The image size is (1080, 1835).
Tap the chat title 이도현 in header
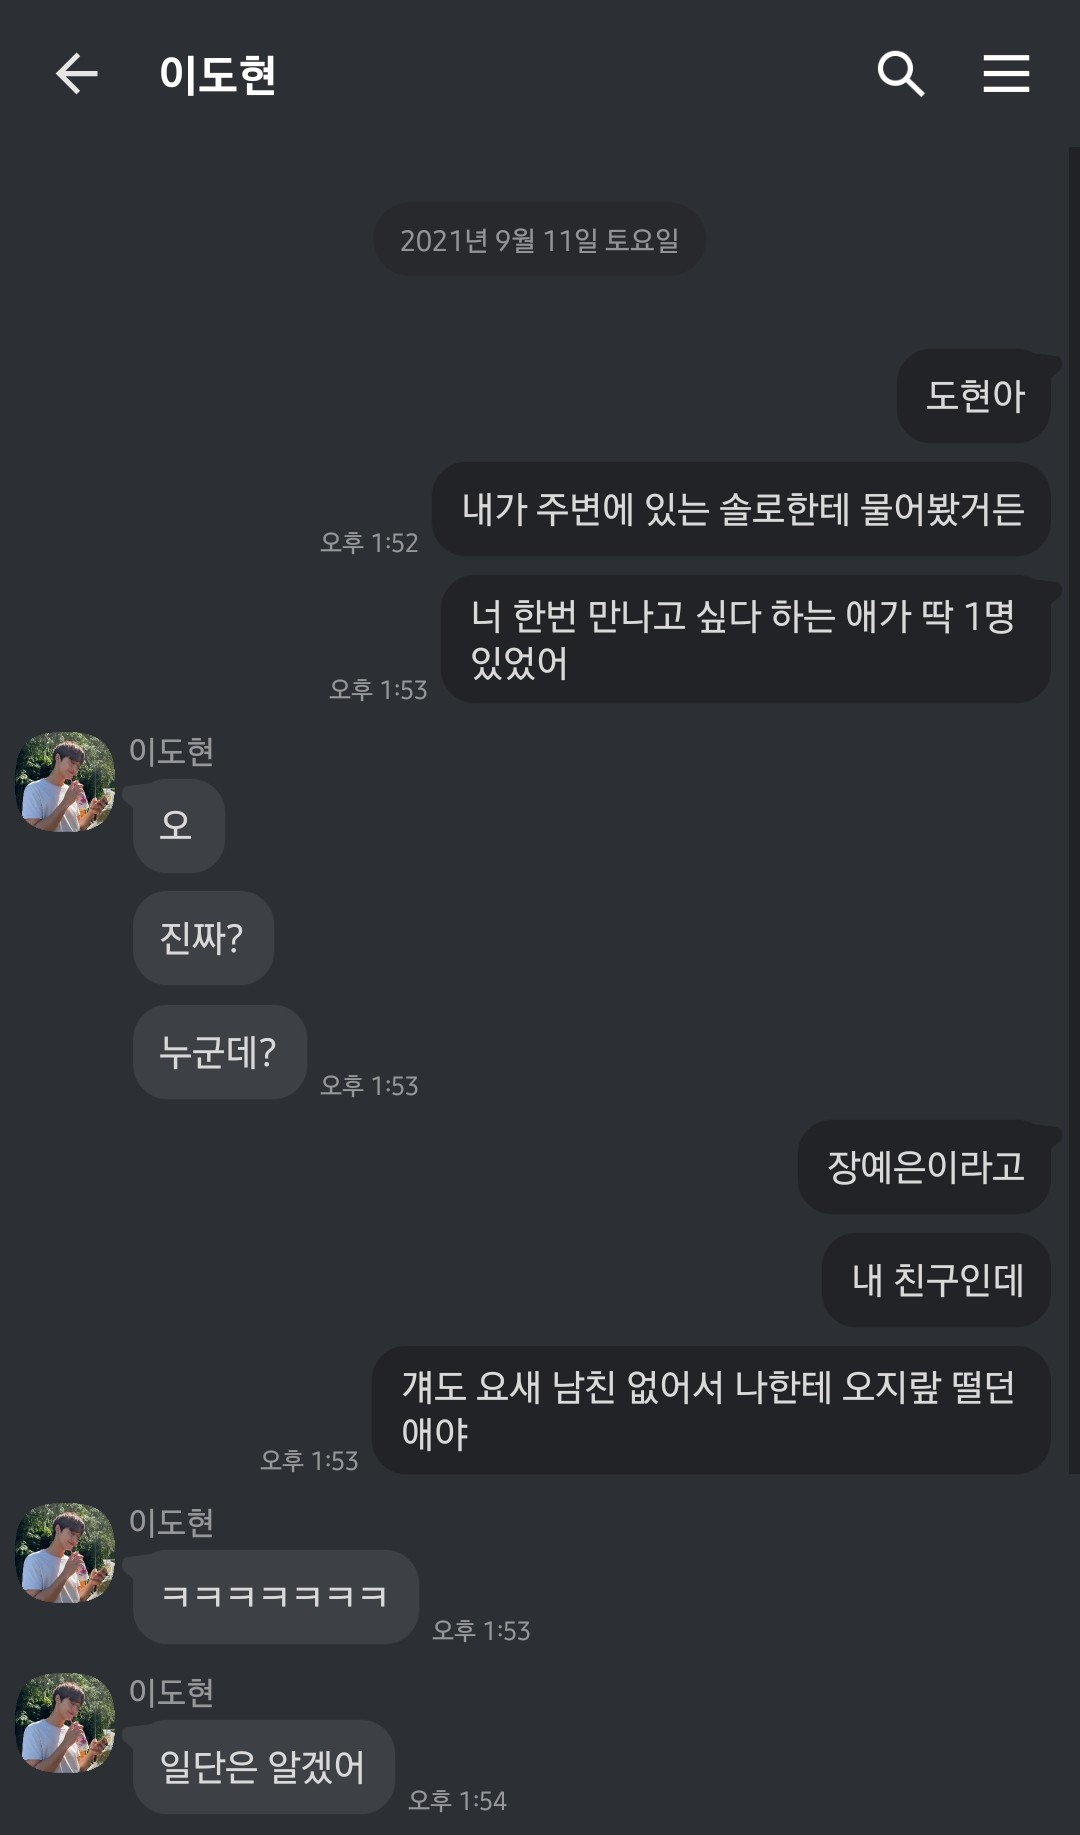click(218, 75)
